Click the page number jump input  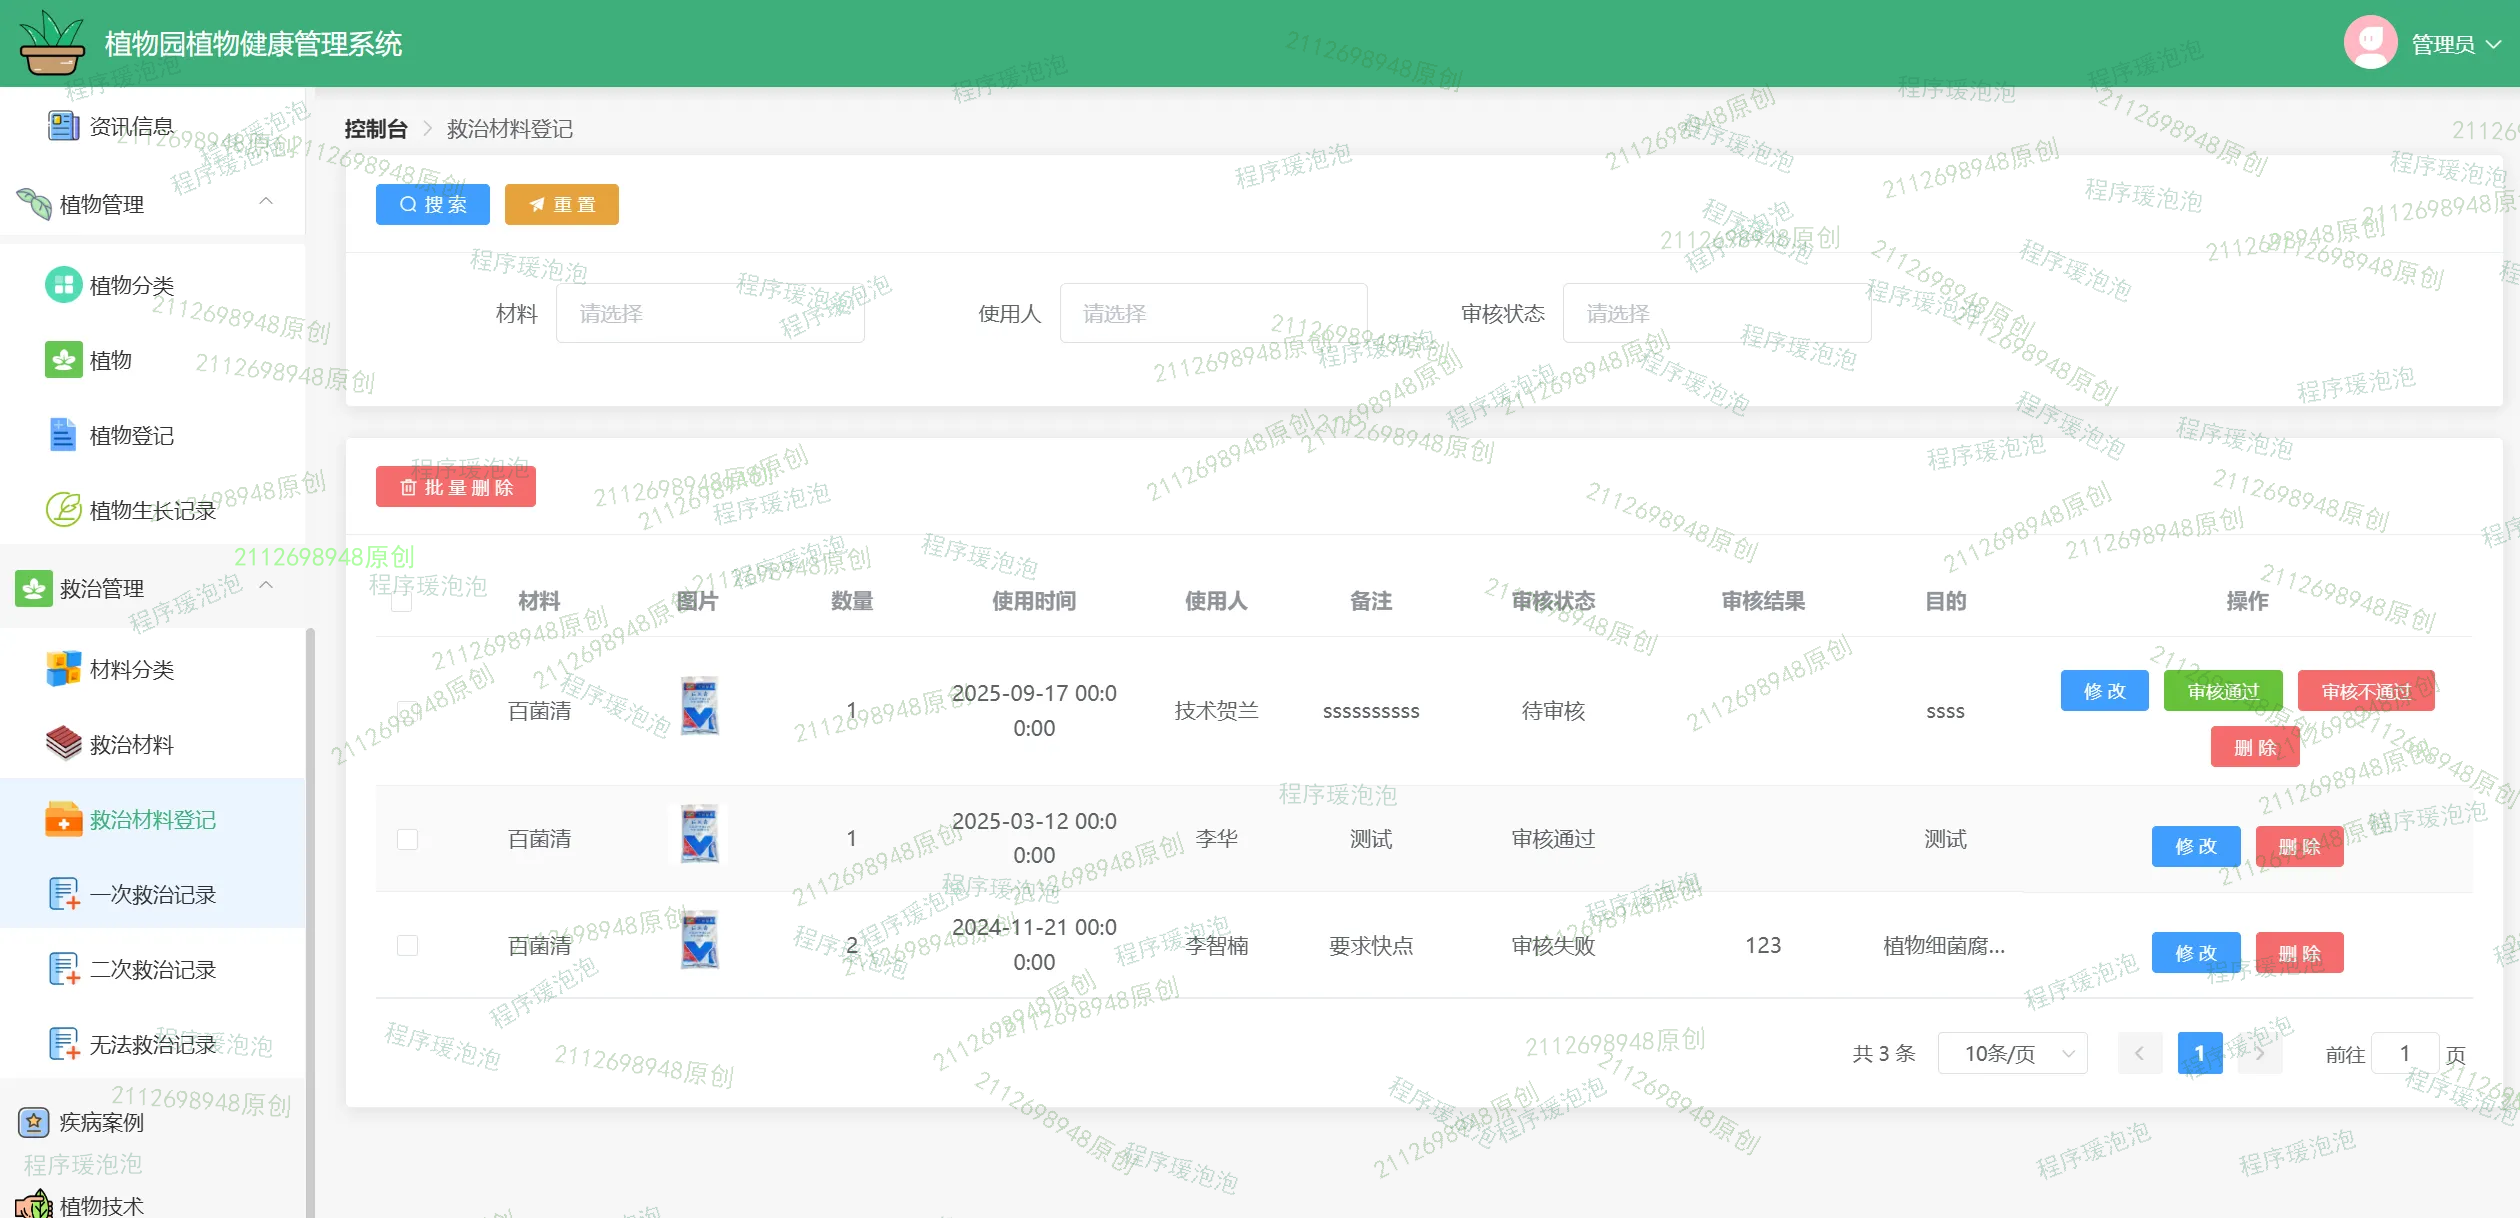pyautogui.click(x=2403, y=1053)
